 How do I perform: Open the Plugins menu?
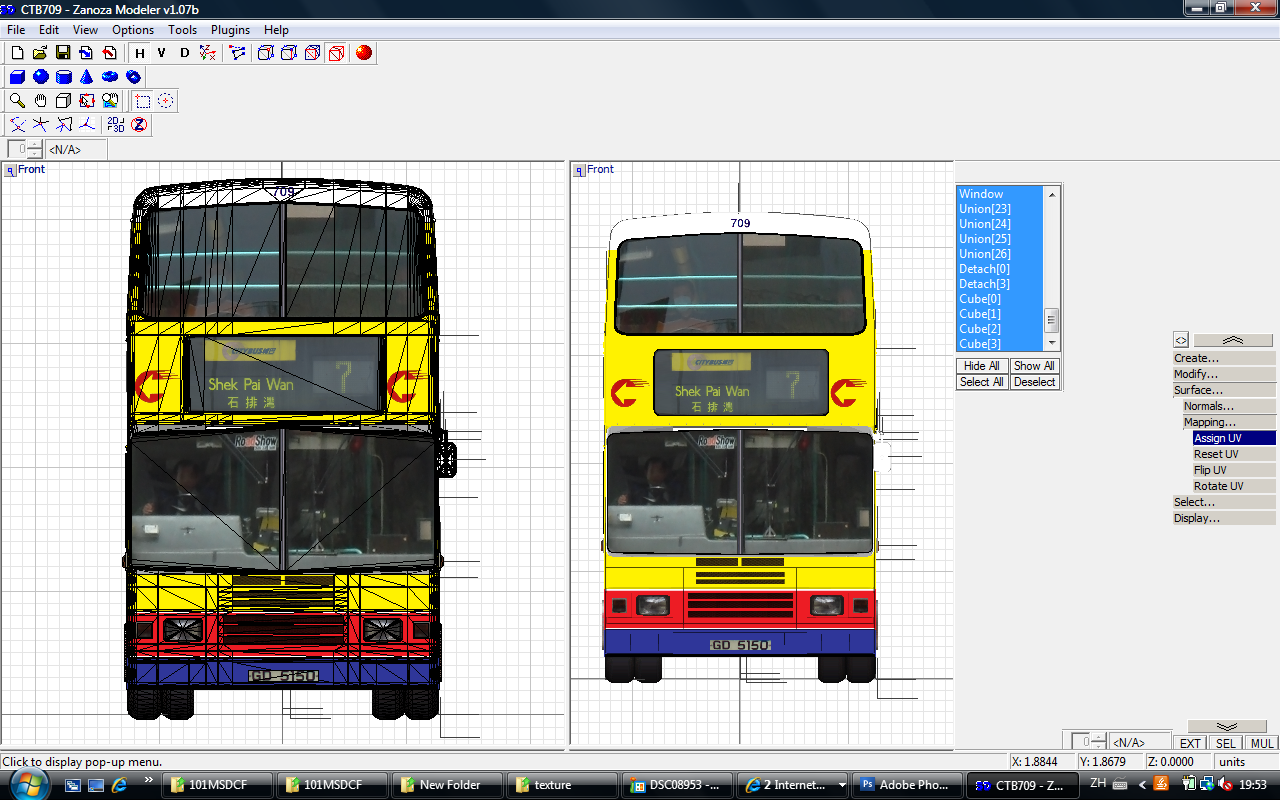pyautogui.click(x=230, y=30)
